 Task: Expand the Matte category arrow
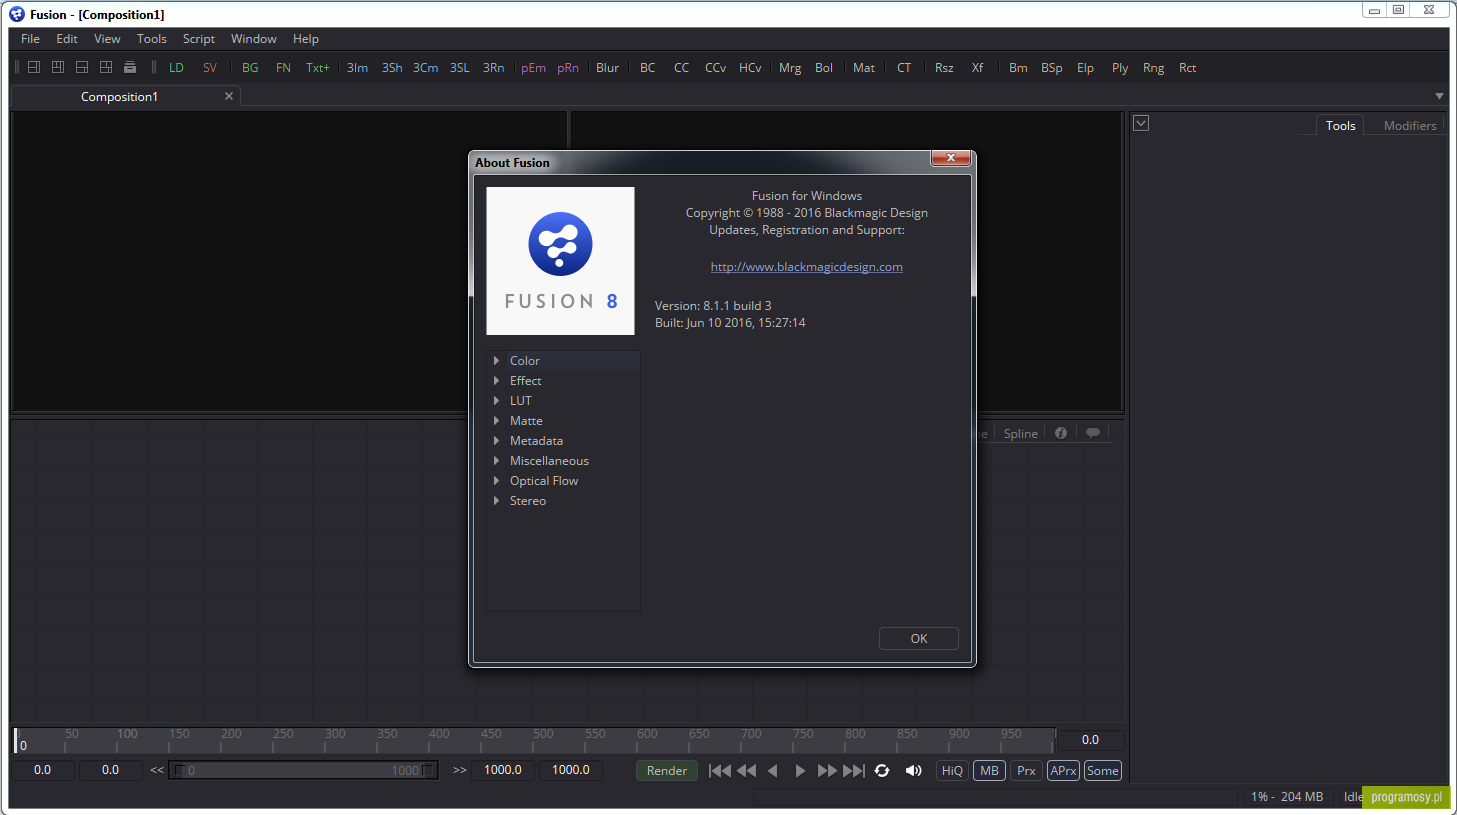point(496,420)
